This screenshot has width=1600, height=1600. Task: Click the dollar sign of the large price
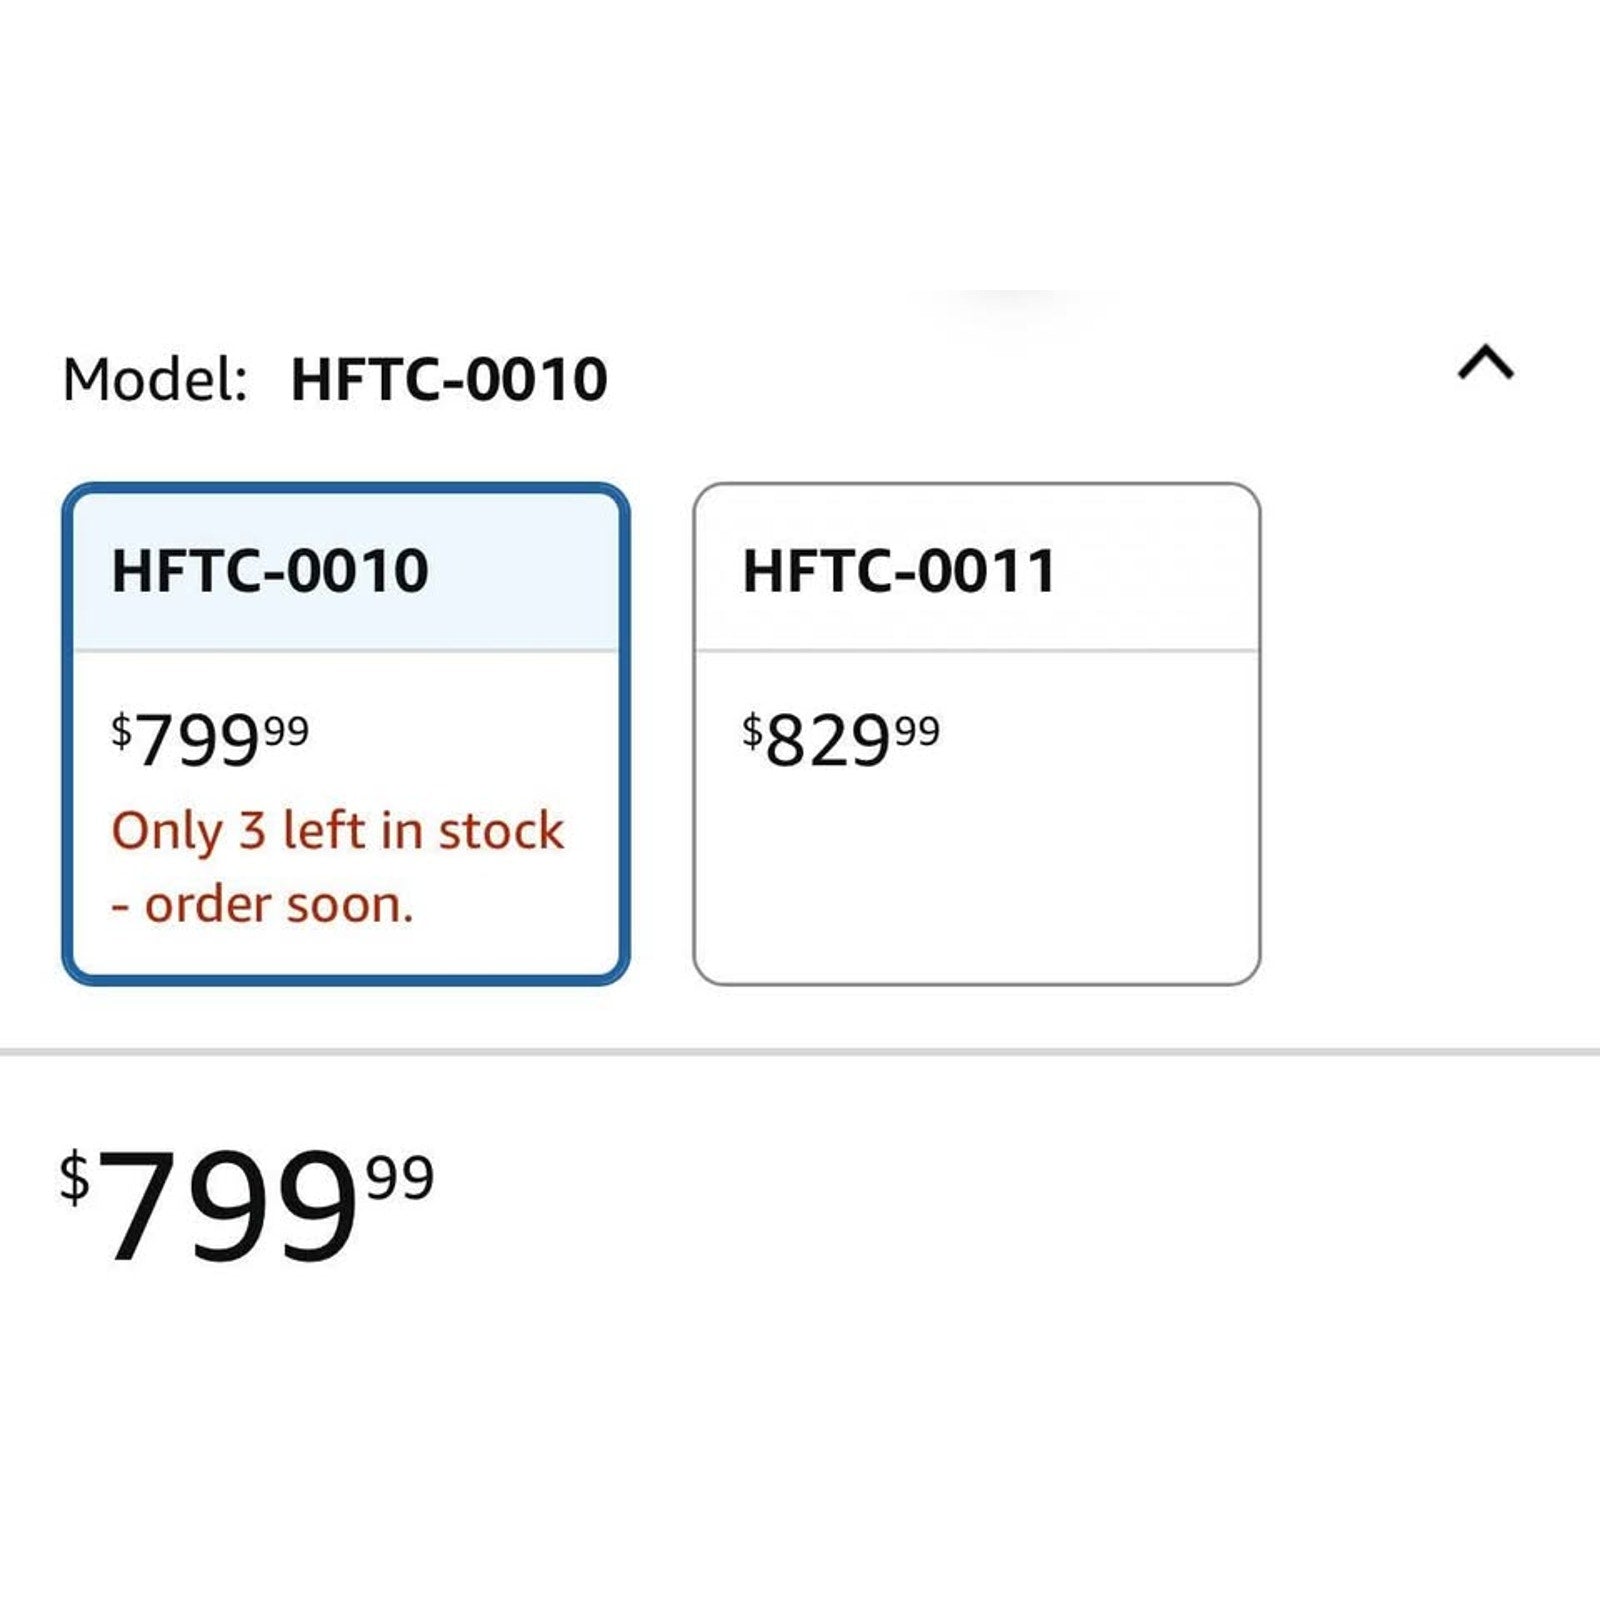(75, 1178)
